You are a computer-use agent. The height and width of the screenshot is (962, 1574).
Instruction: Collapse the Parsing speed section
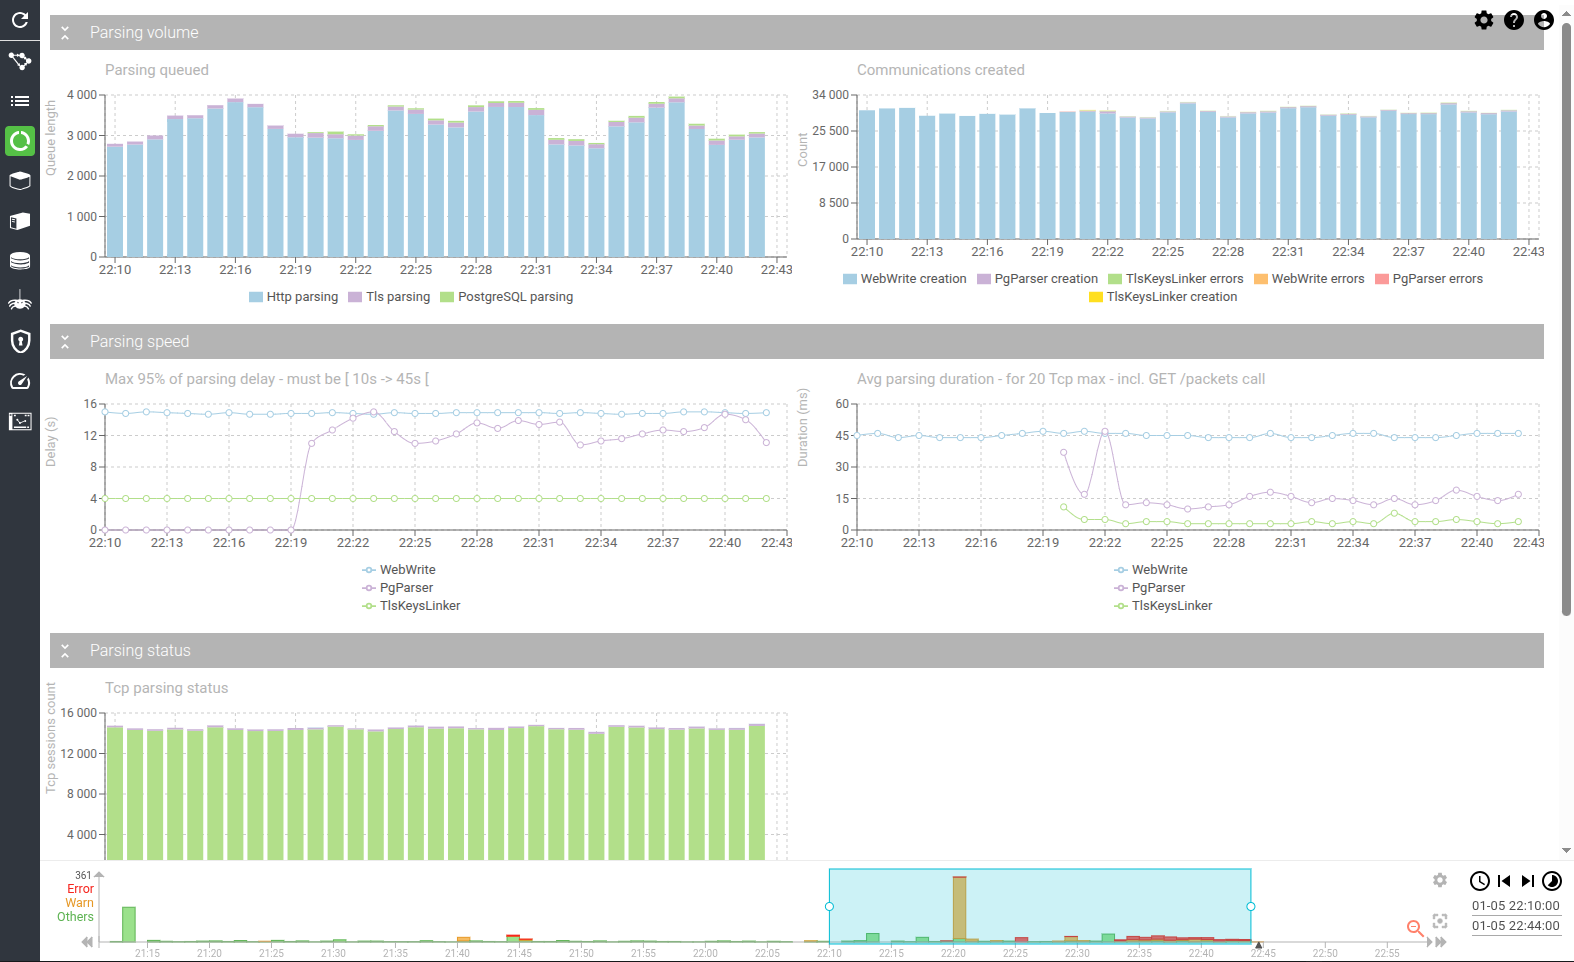coord(65,342)
